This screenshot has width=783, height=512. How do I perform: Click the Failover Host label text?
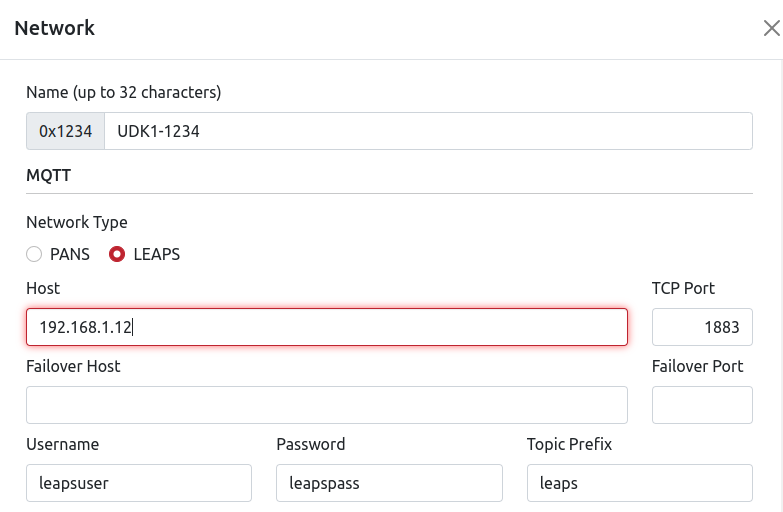click(x=73, y=366)
